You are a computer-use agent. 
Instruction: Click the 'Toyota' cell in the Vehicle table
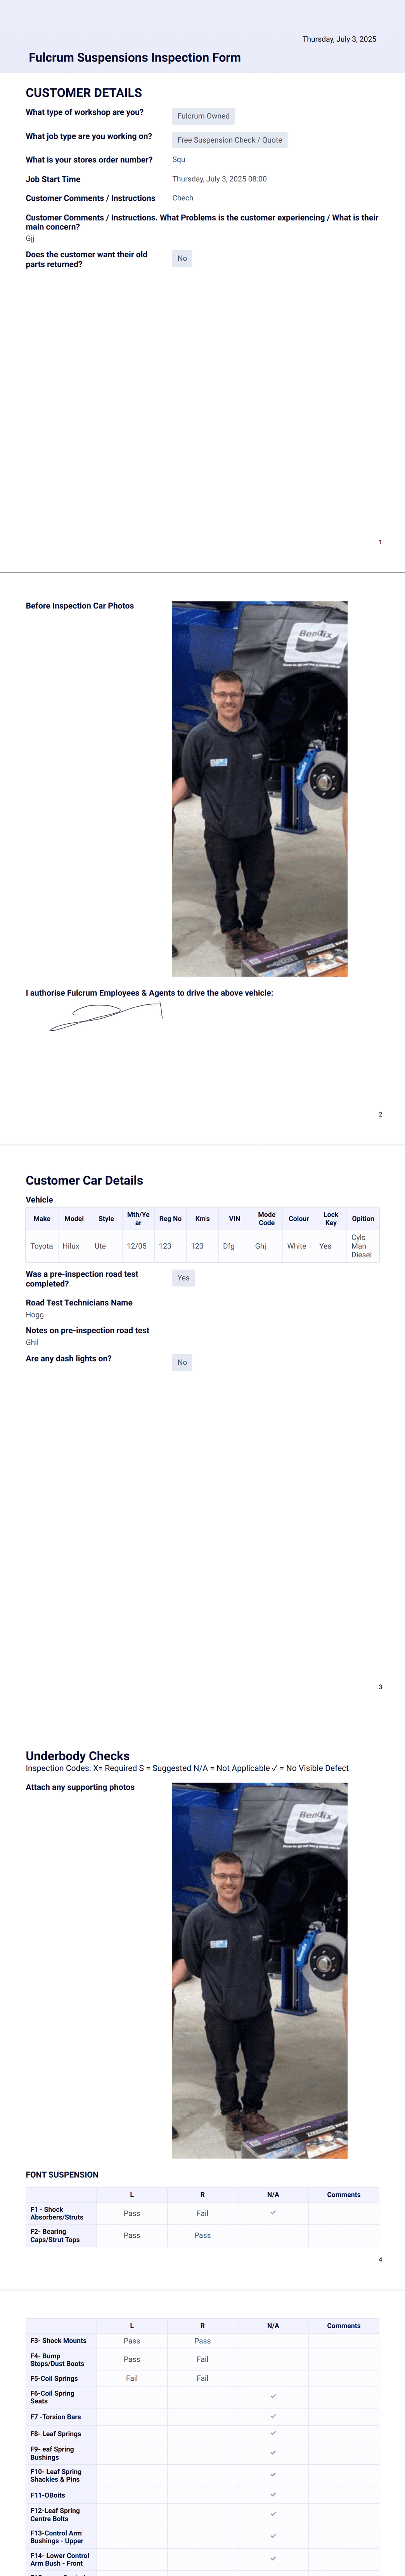tap(42, 1246)
